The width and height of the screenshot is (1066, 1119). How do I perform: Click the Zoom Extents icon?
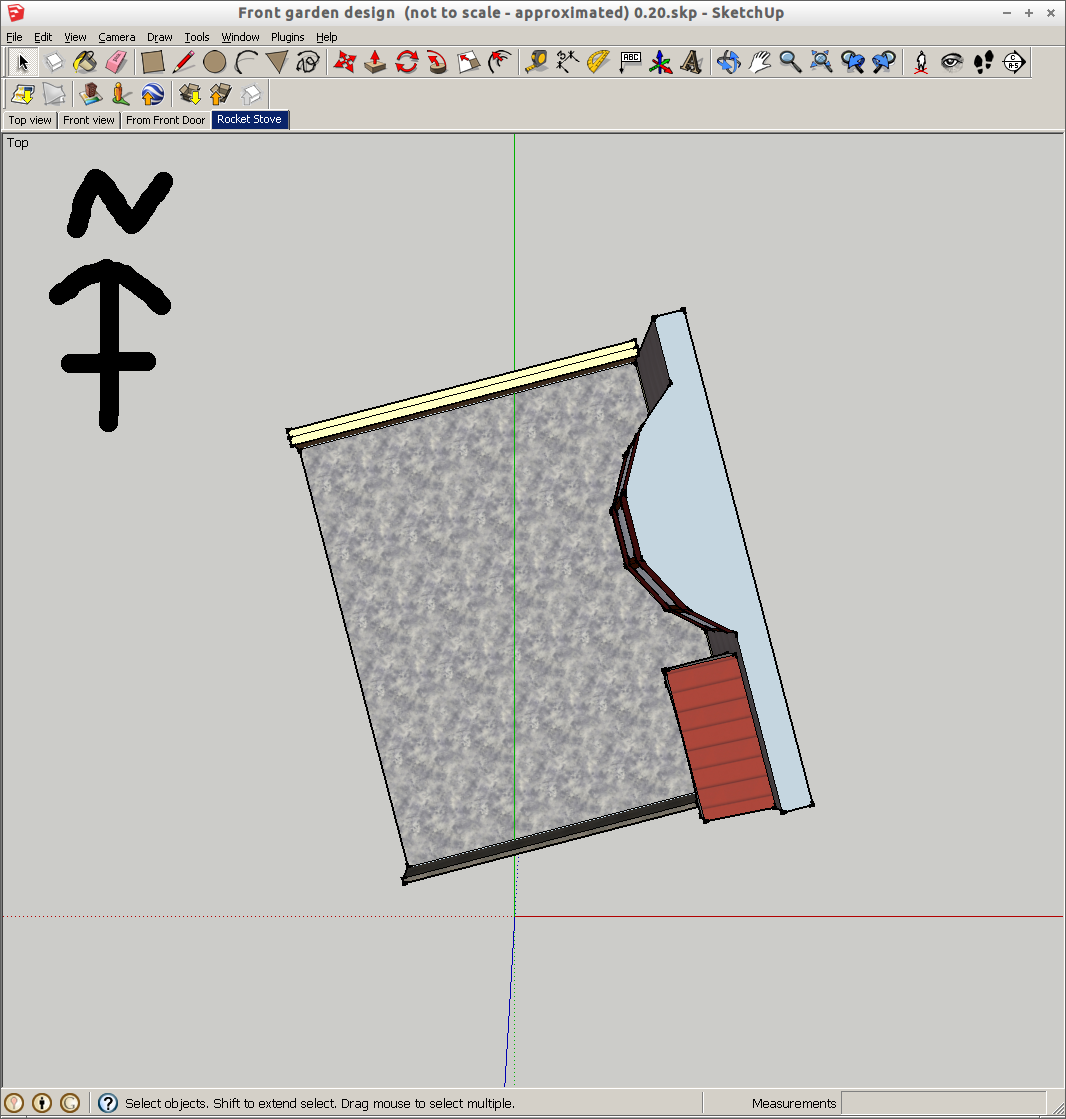tap(822, 62)
